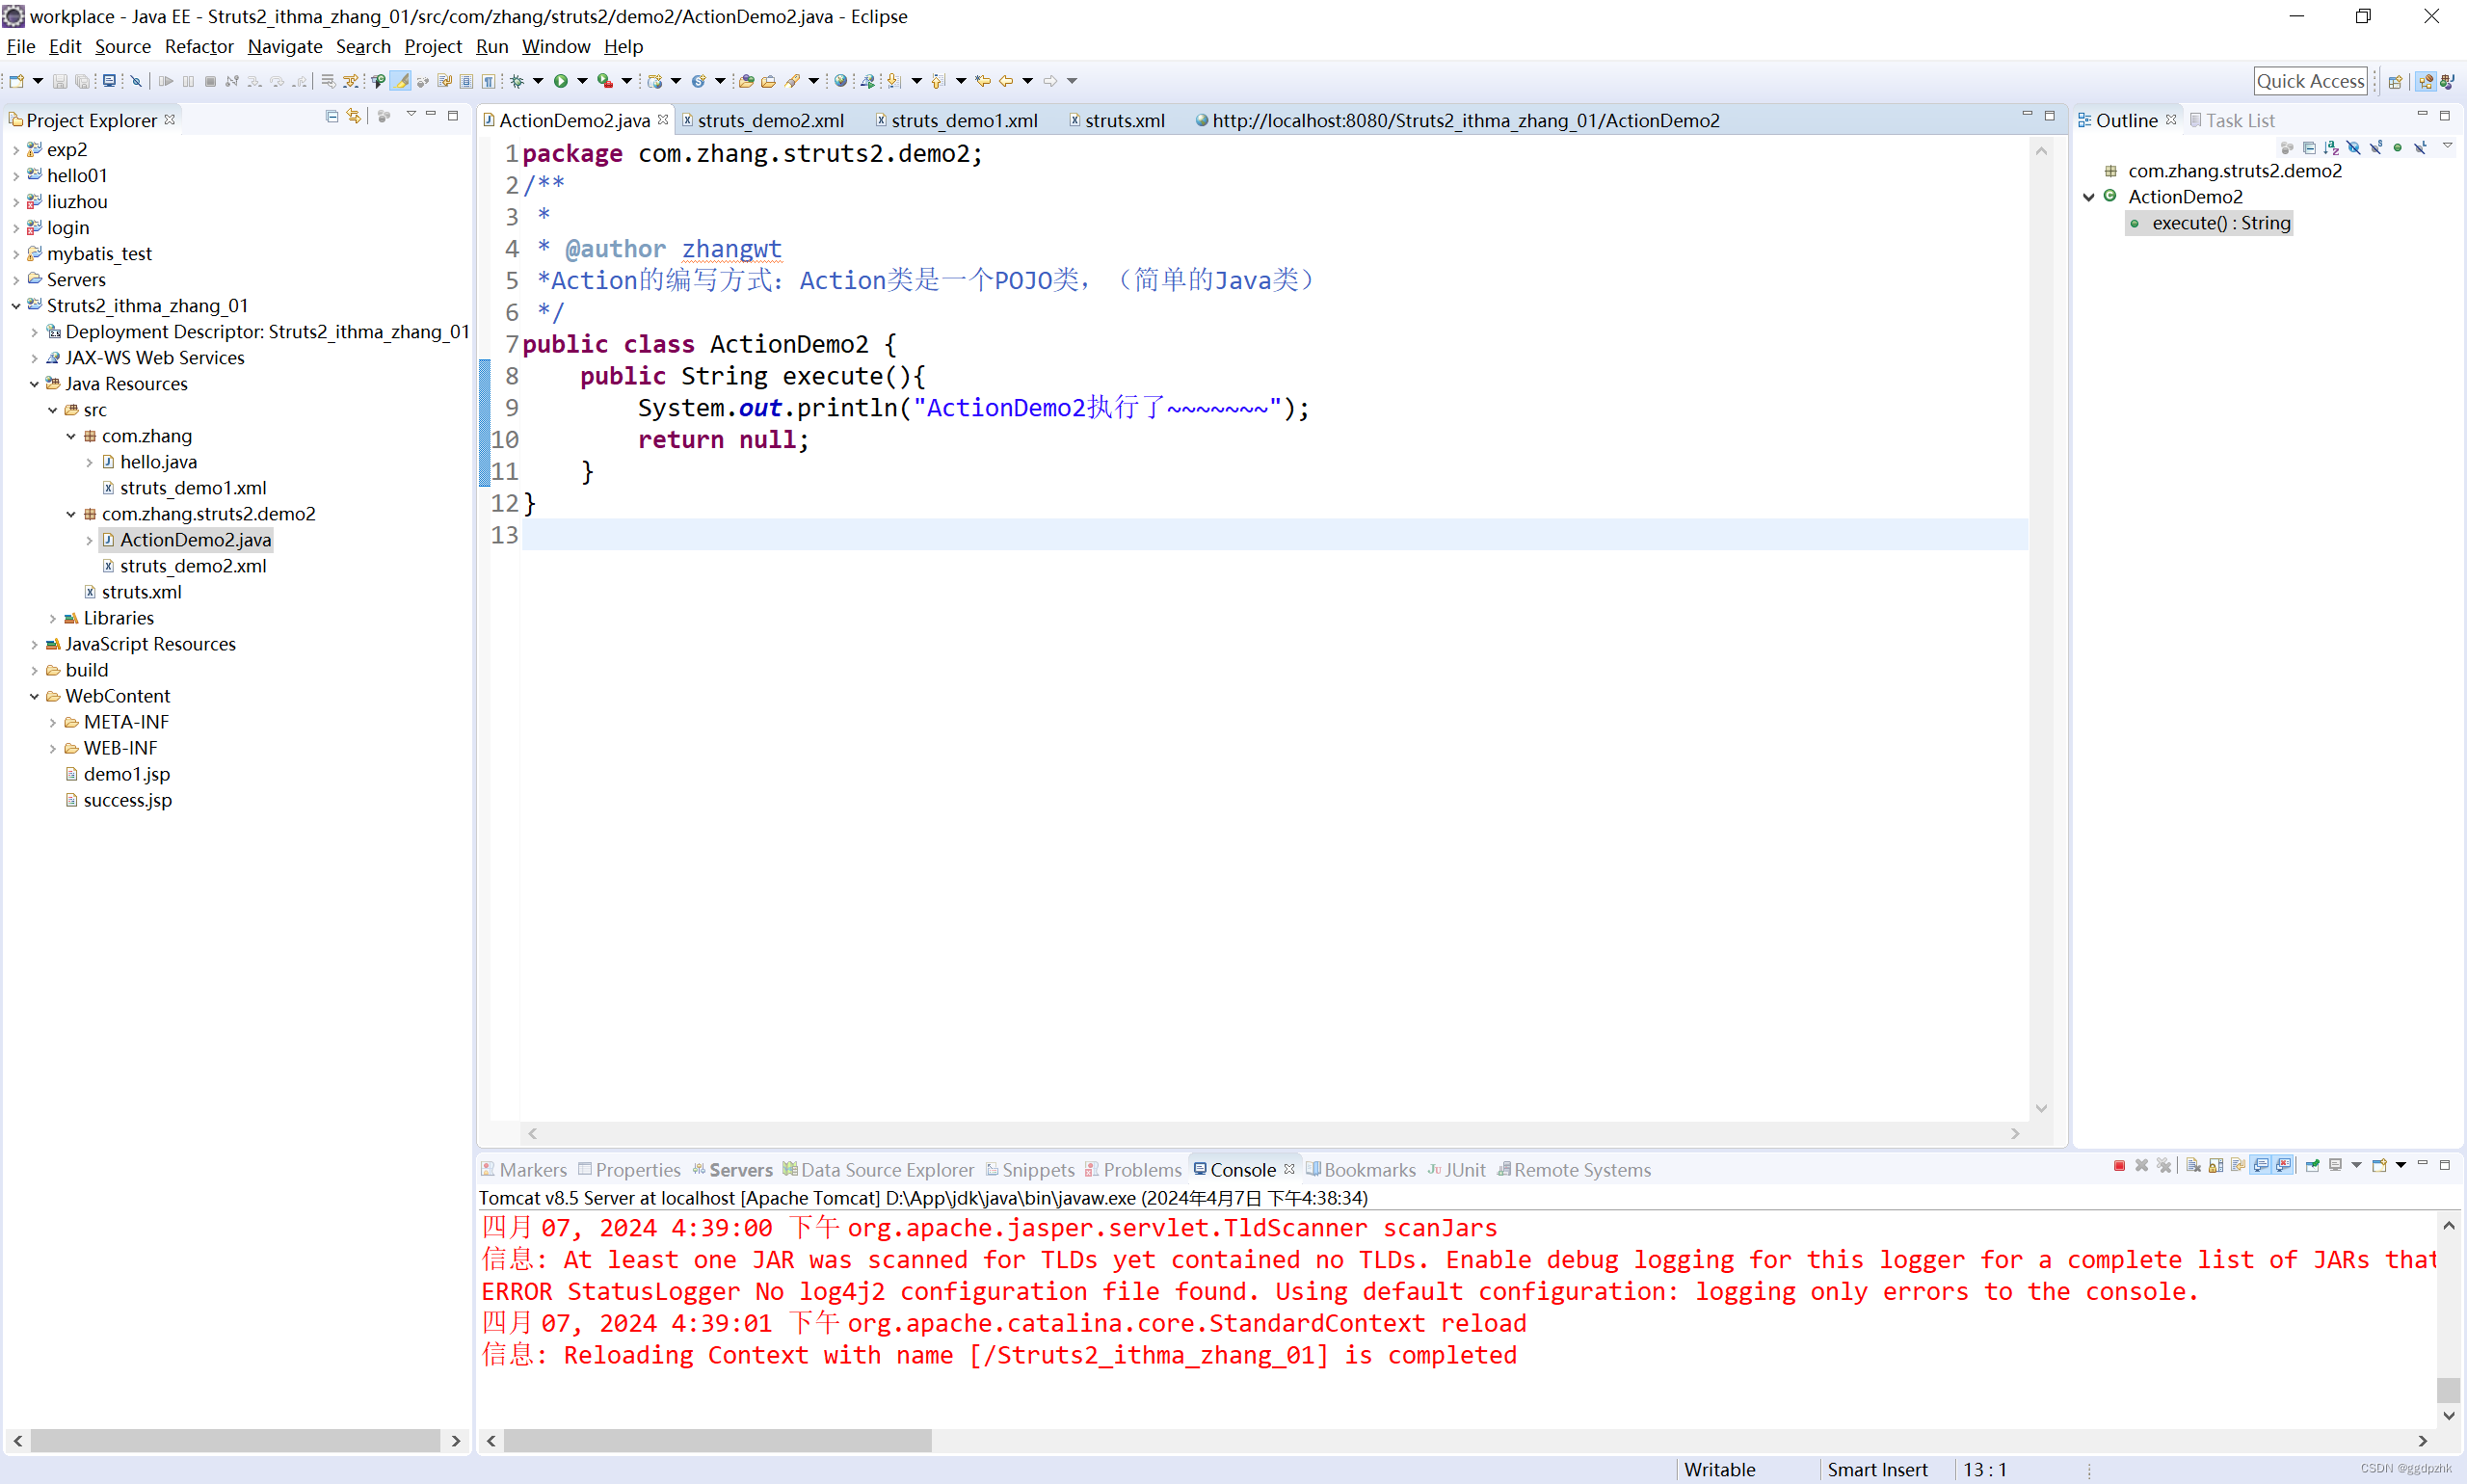Click the Previous Annotation icon

click(x=938, y=81)
